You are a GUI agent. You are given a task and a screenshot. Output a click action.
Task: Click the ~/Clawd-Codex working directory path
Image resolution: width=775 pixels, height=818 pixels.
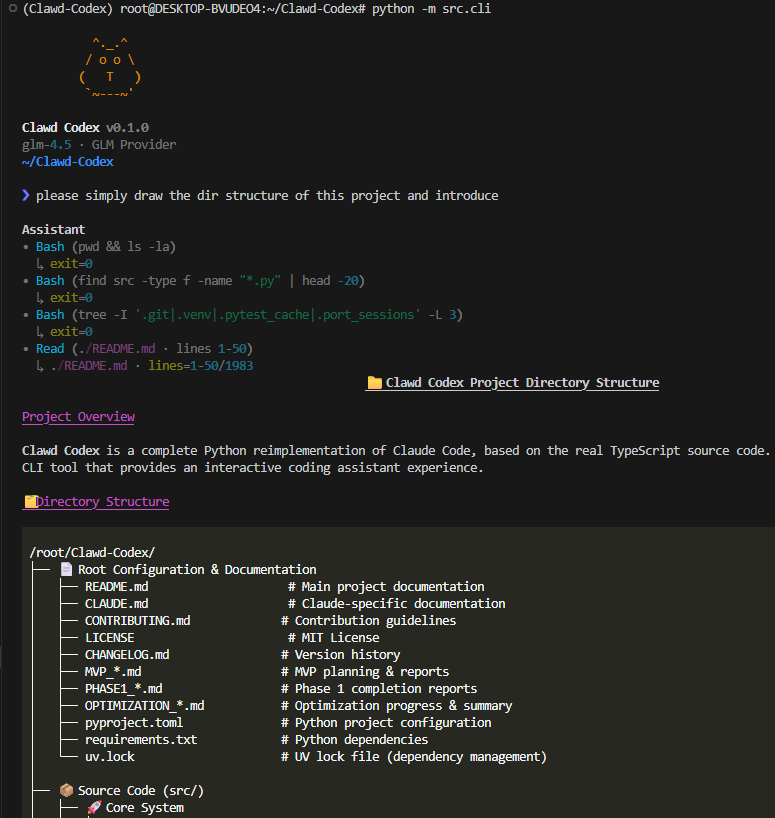click(67, 161)
